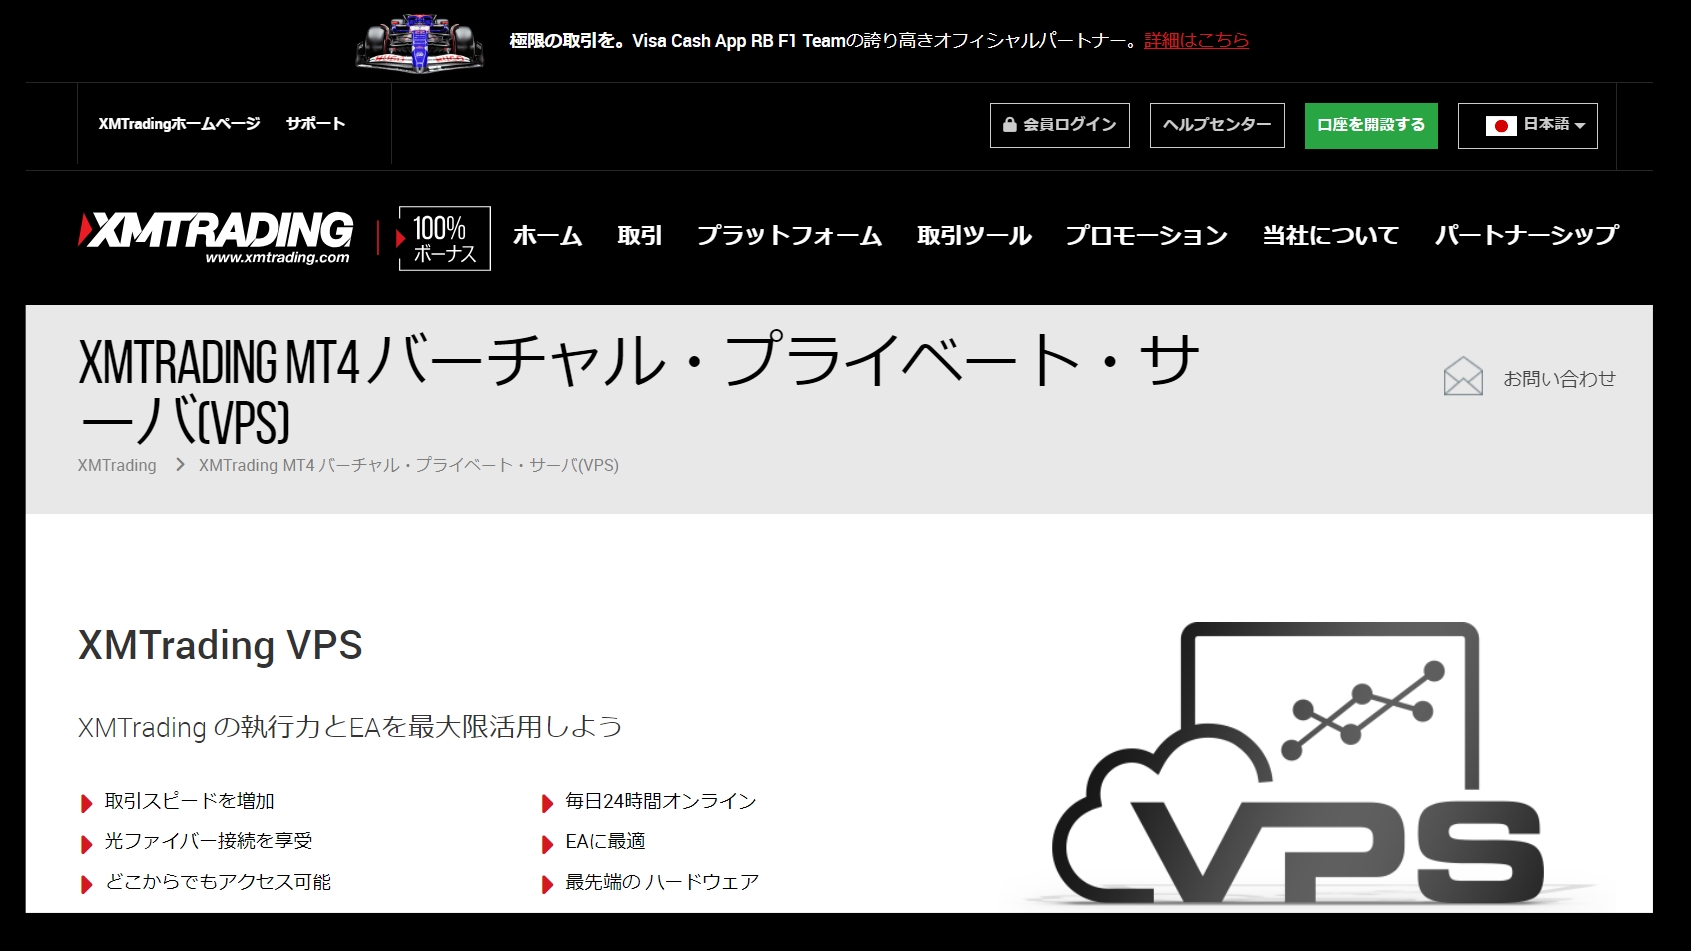Go to XMTradingホームページ link
The width and height of the screenshot is (1691, 951).
179,124
